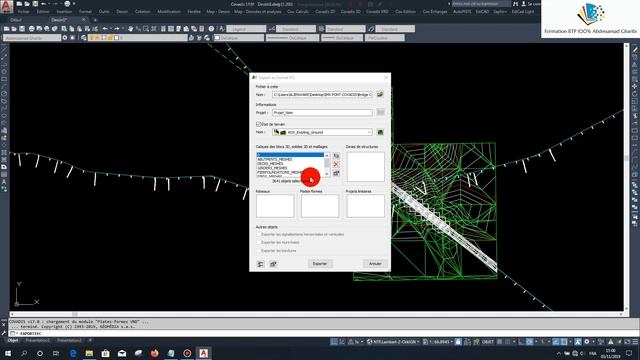The height and width of the screenshot is (360, 640).
Task: Click in the Projet name input field
Action: coord(322,112)
